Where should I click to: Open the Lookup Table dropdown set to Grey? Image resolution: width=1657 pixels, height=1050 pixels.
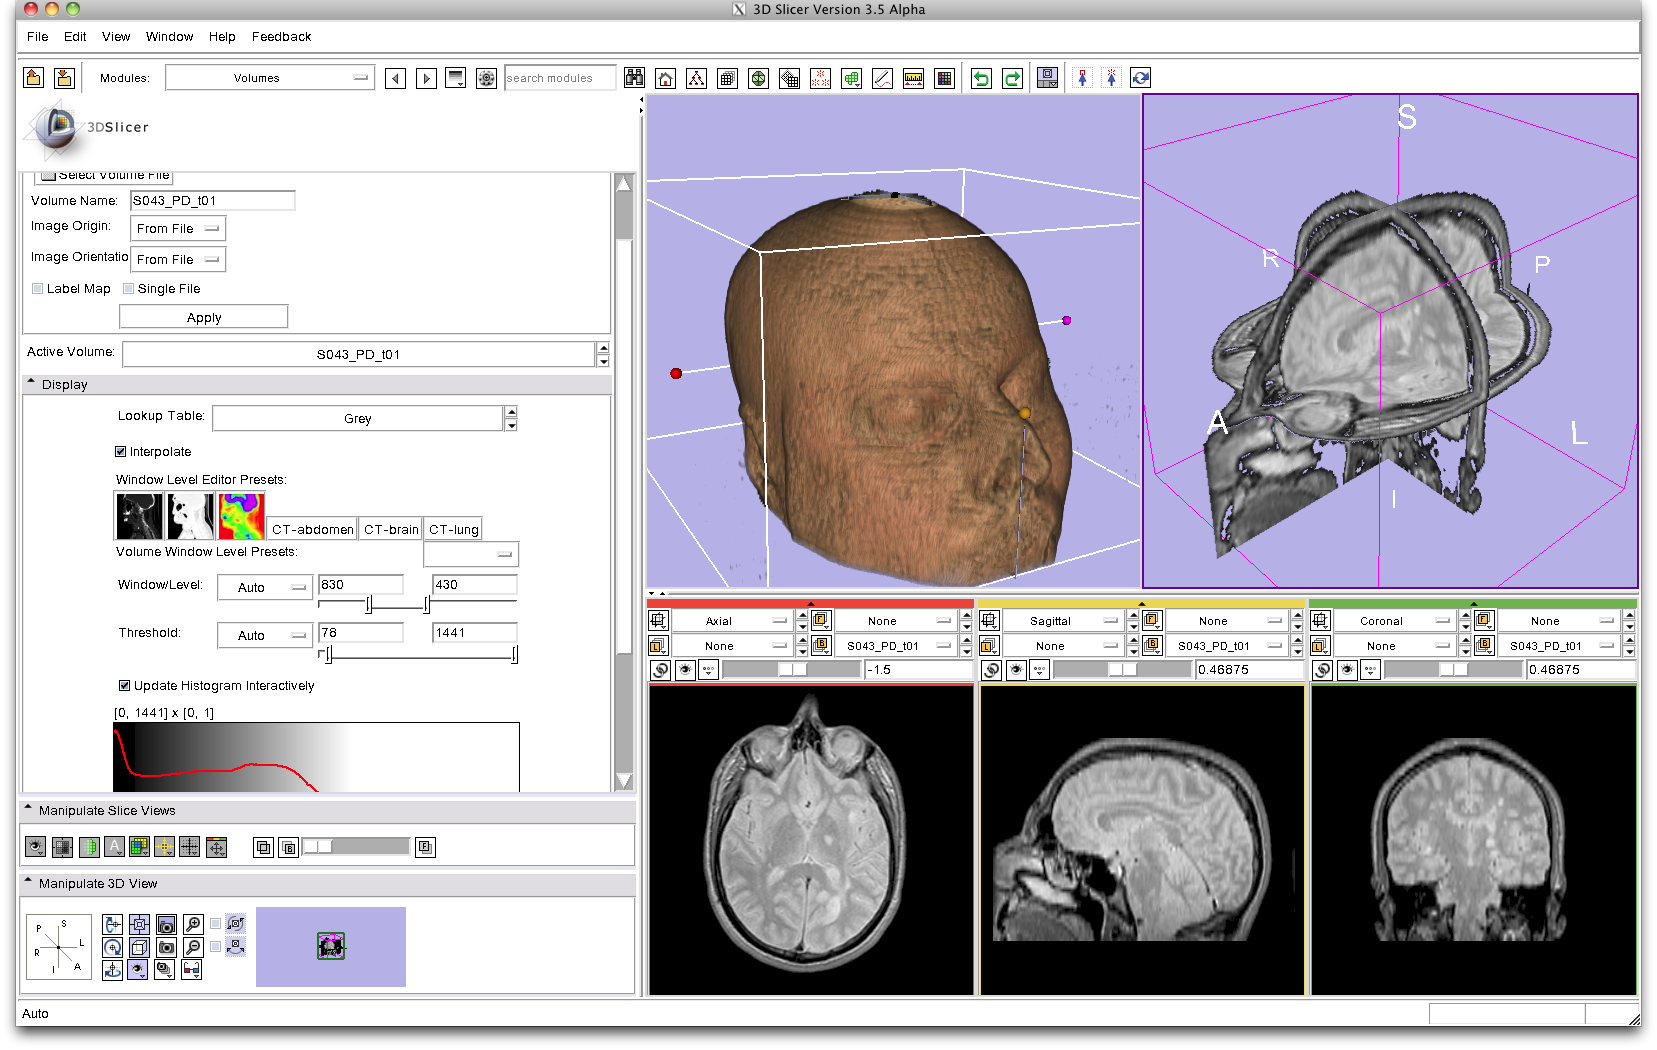pyautogui.click(x=357, y=419)
